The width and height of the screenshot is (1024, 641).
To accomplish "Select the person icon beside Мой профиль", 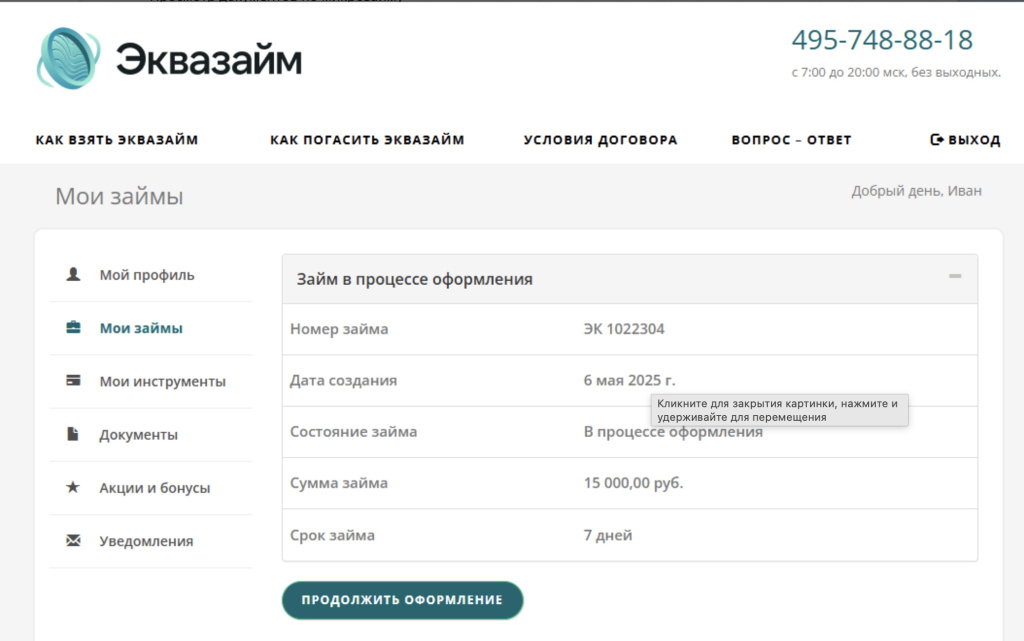I will [x=73, y=275].
